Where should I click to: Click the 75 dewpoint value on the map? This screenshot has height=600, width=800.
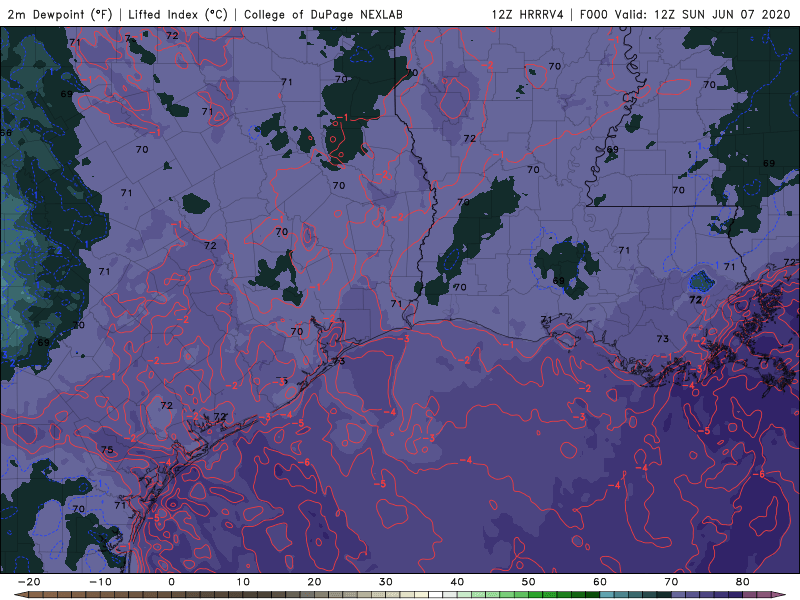click(x=107, y=449)
